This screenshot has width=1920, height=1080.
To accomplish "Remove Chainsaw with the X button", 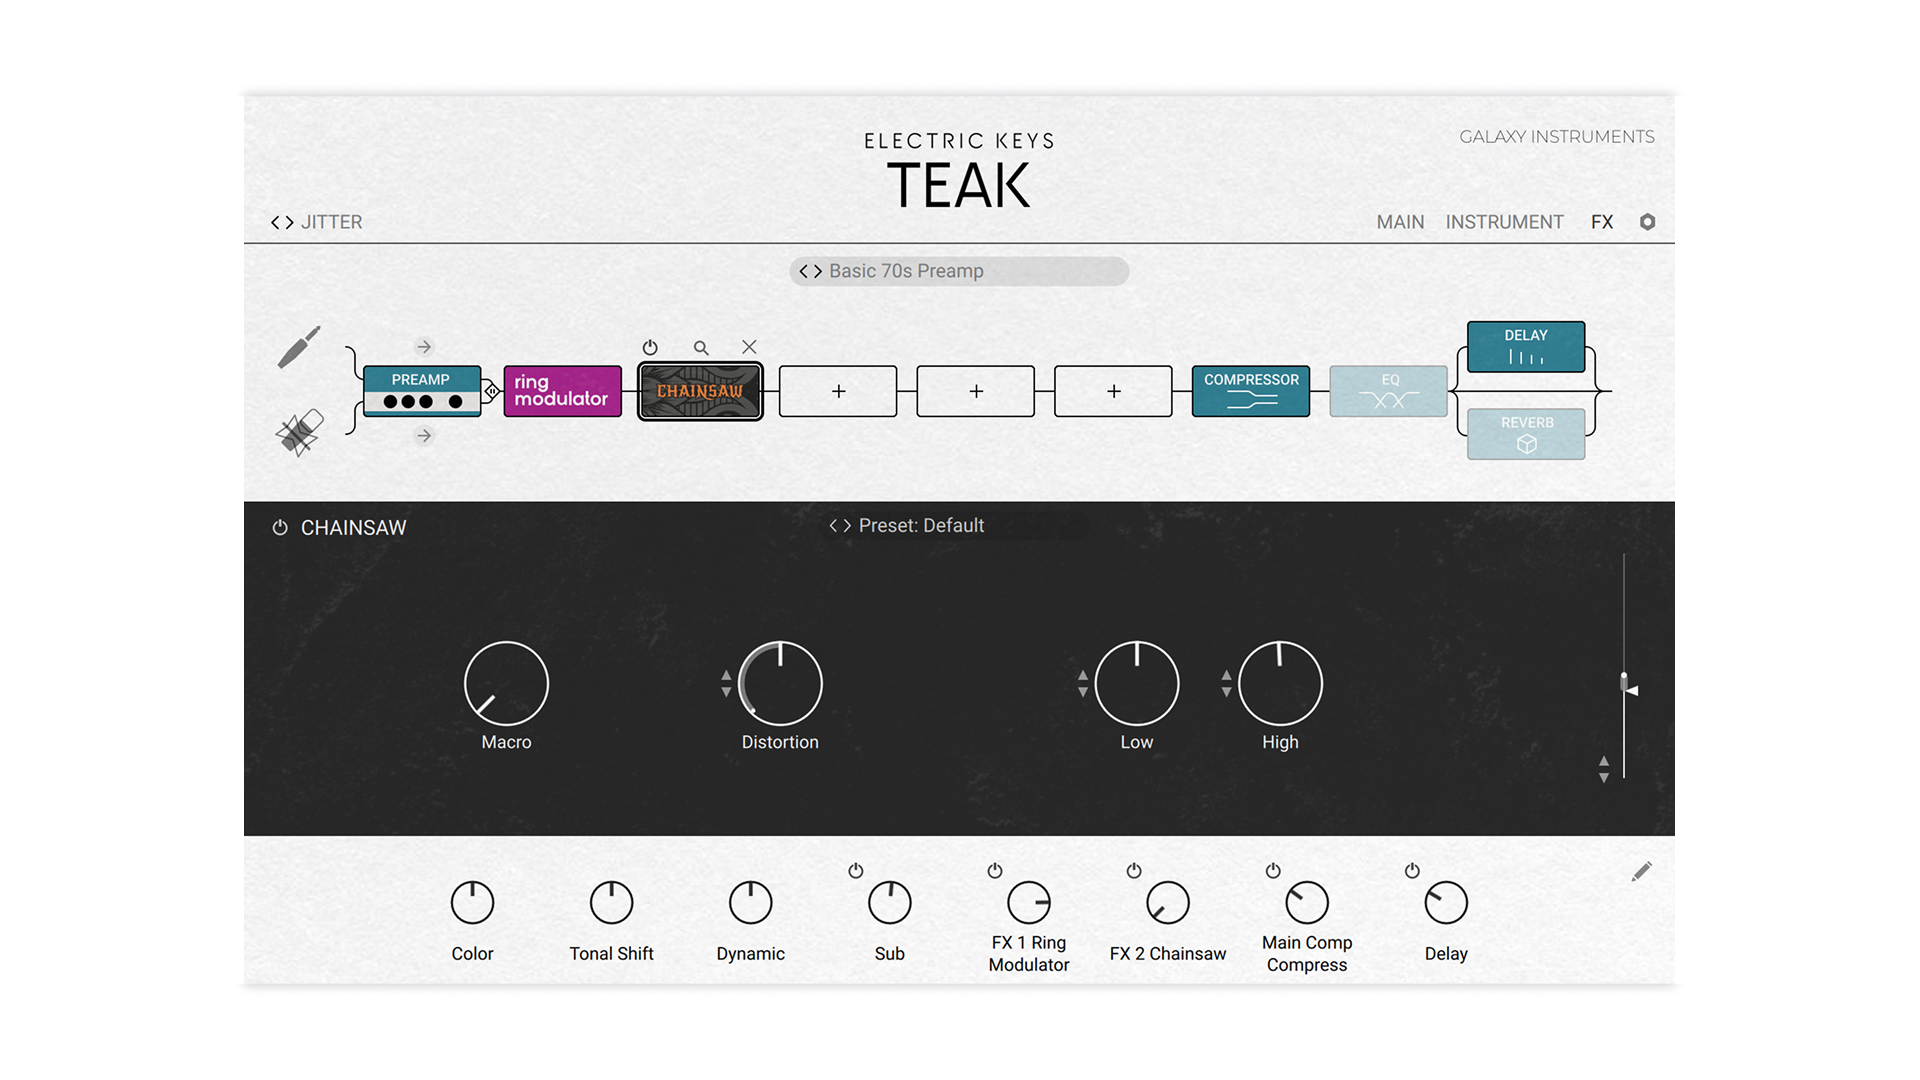I will coord(750,347).
